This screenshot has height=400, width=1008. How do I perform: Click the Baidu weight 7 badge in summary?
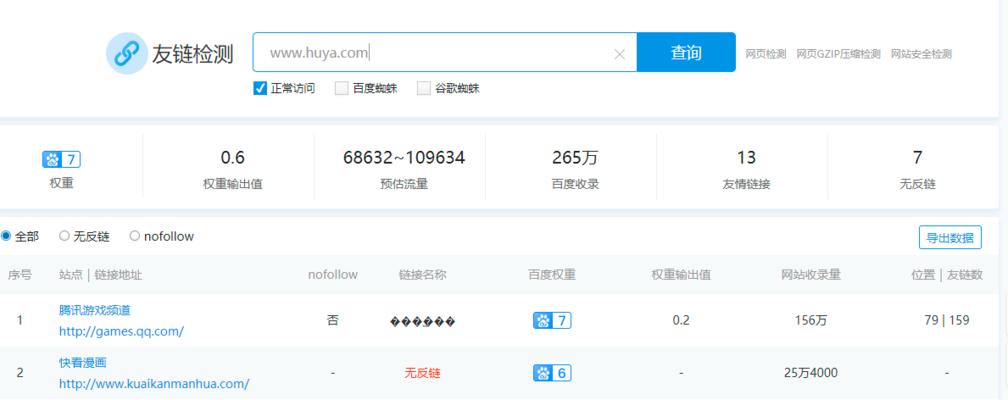coord(62,159)
